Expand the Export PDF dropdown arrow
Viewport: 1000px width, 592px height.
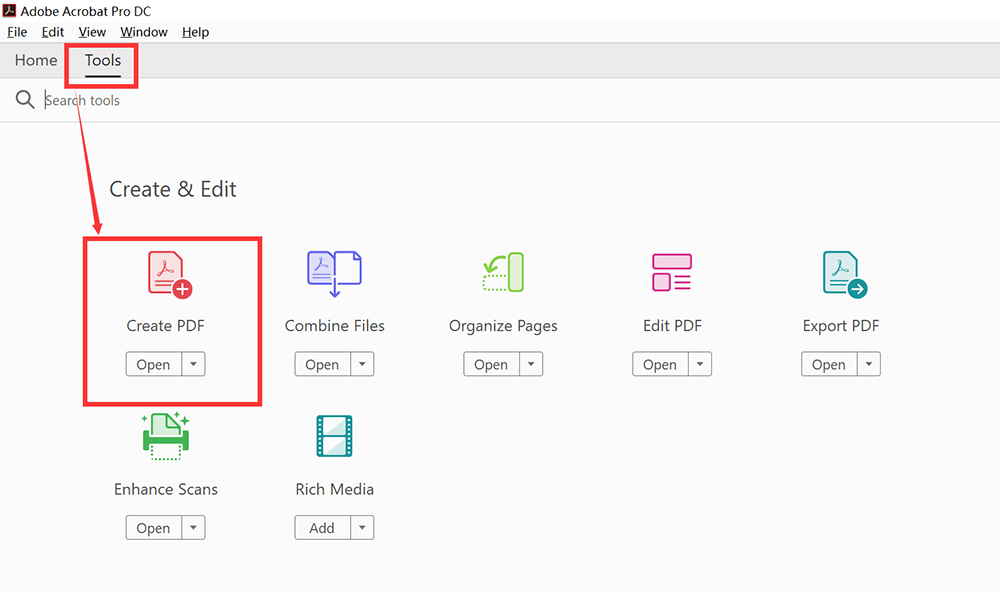coord(869,364)
